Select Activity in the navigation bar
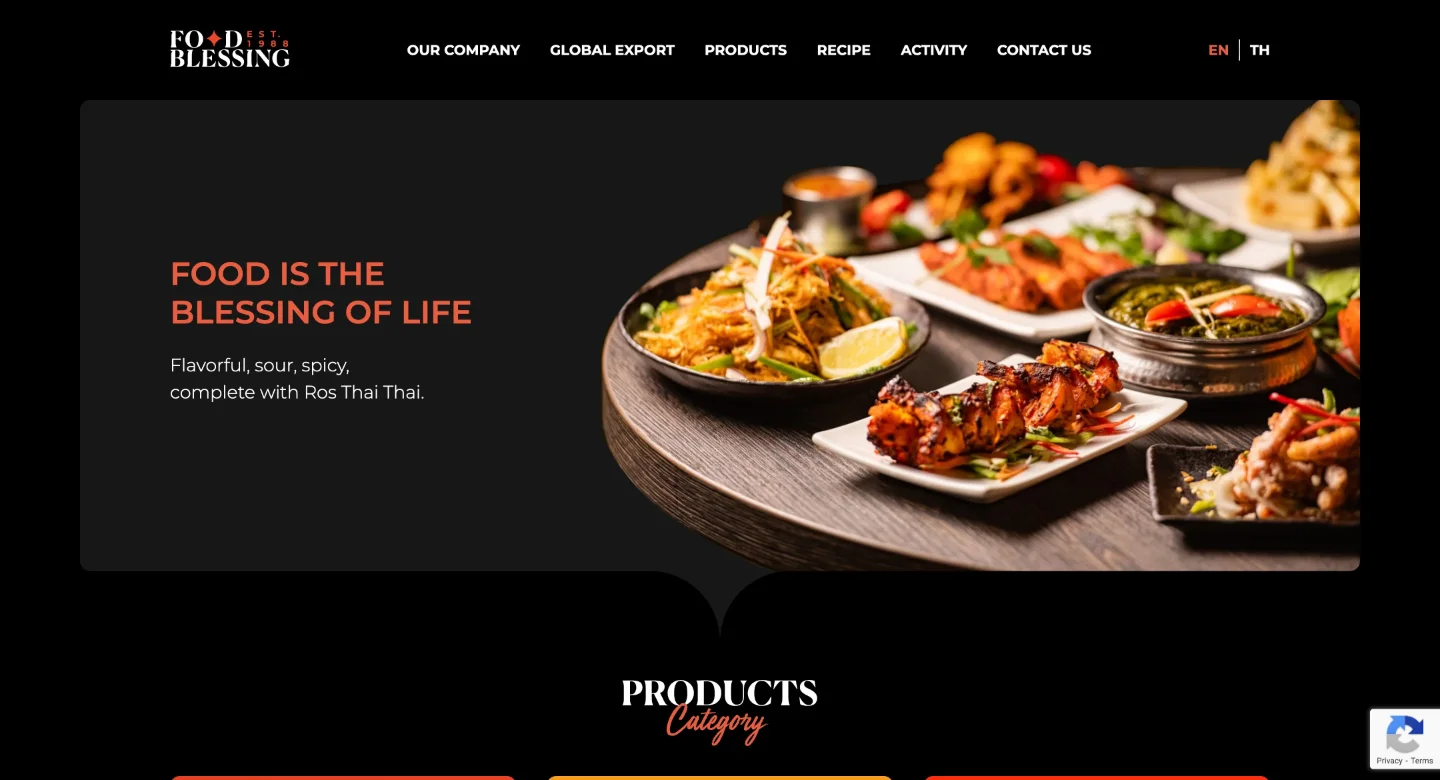This screenshot has width=1440, height=780. (x=933, y=50)
